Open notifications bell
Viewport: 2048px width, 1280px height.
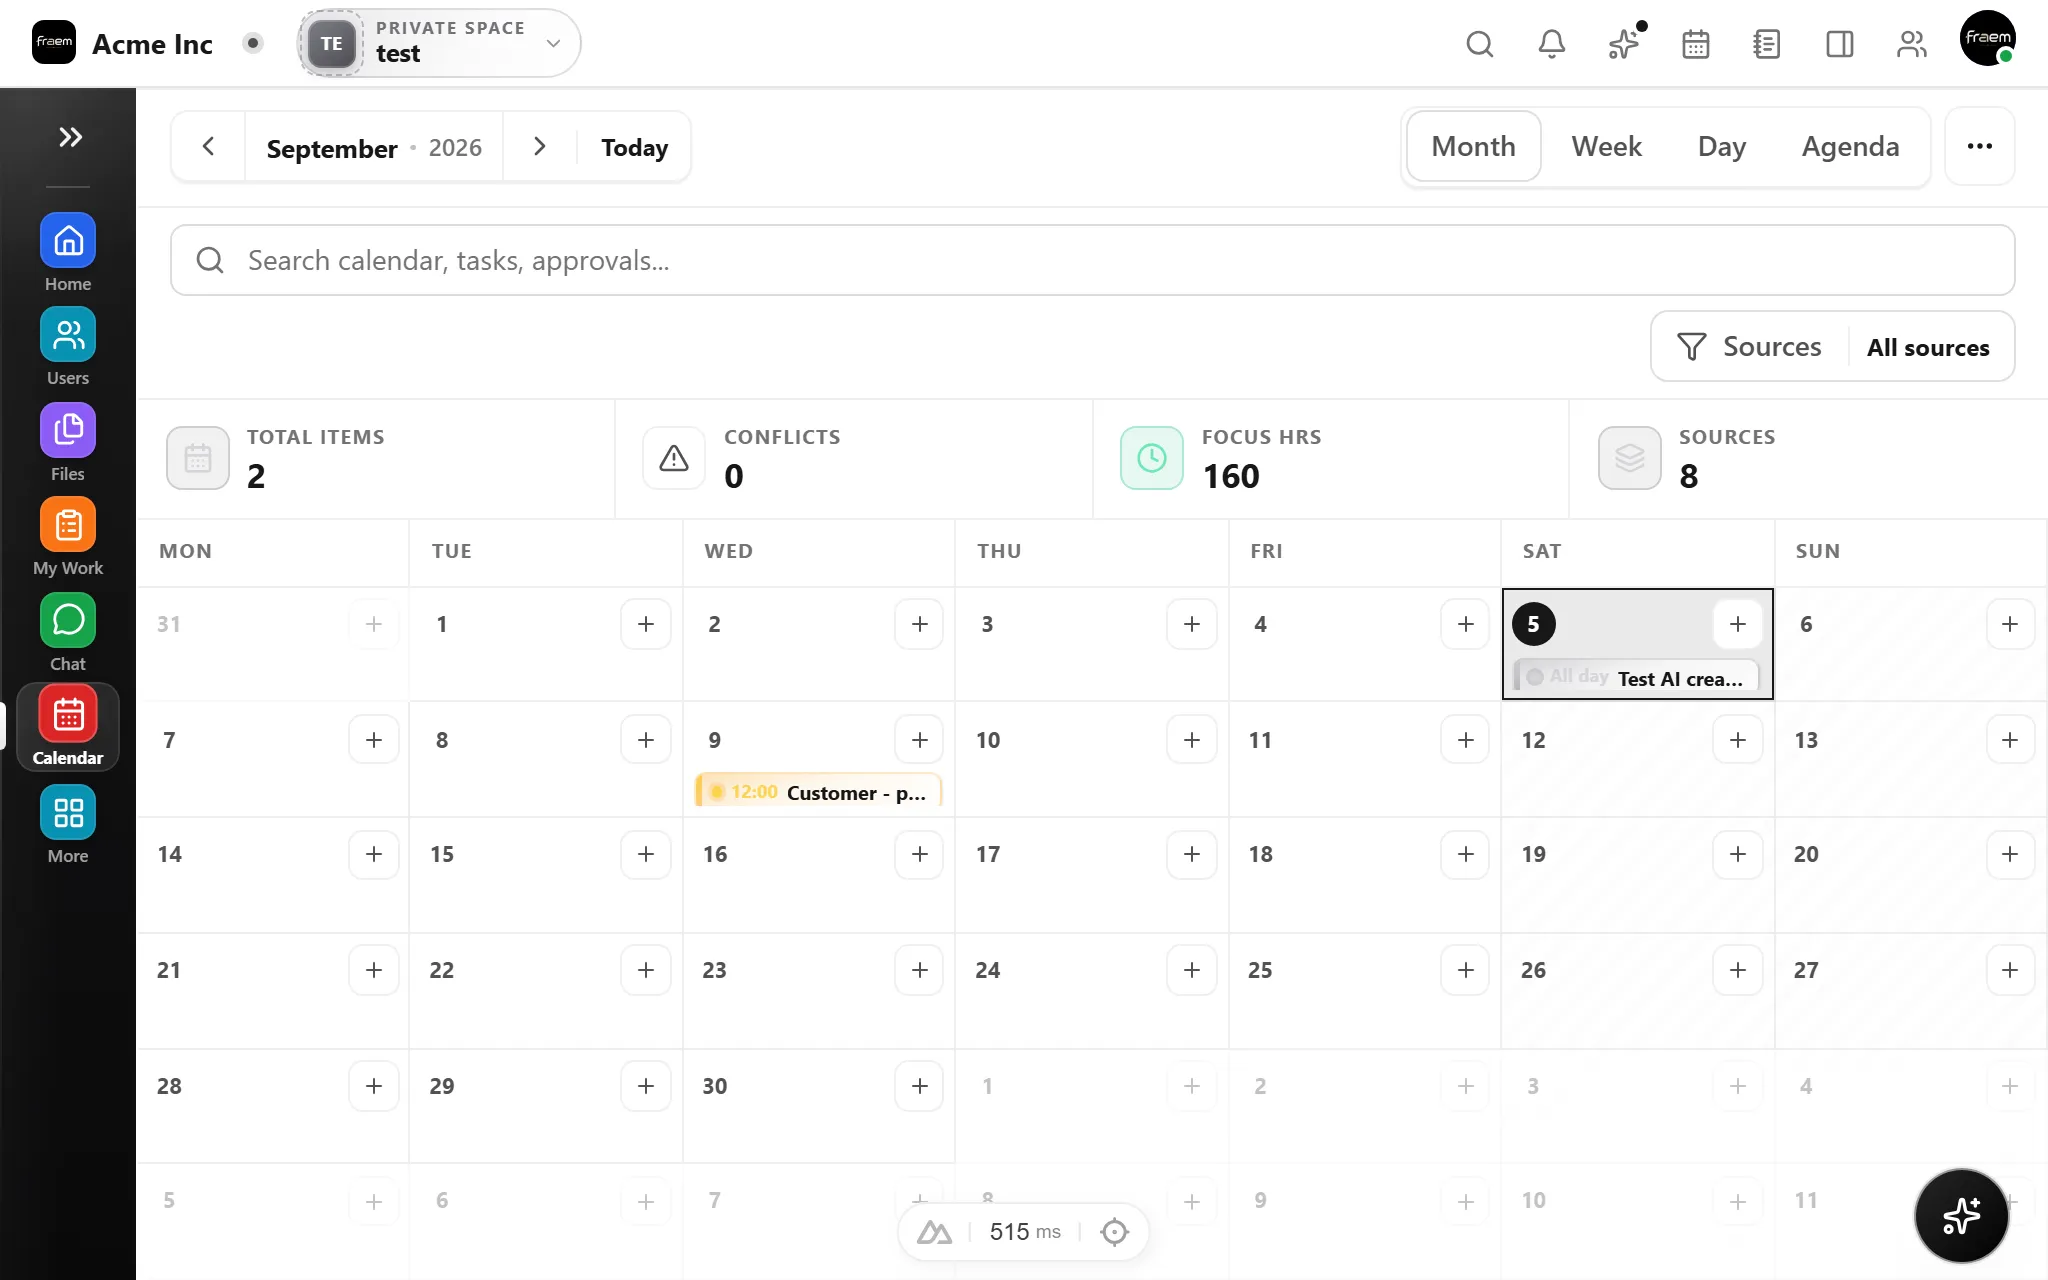coord(1552,44)
